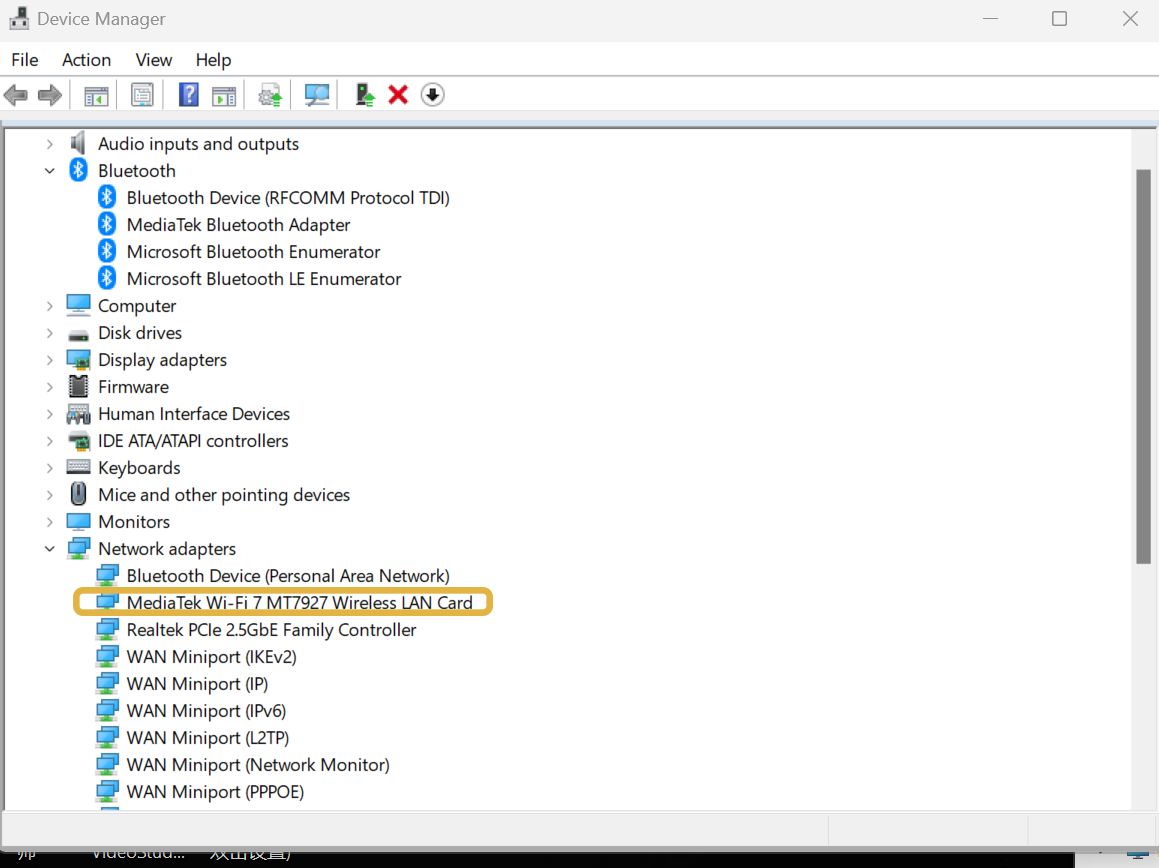Open the View menu
Image resolution: width=1159 pixels, height=868 pixels.
click(154, 60)
